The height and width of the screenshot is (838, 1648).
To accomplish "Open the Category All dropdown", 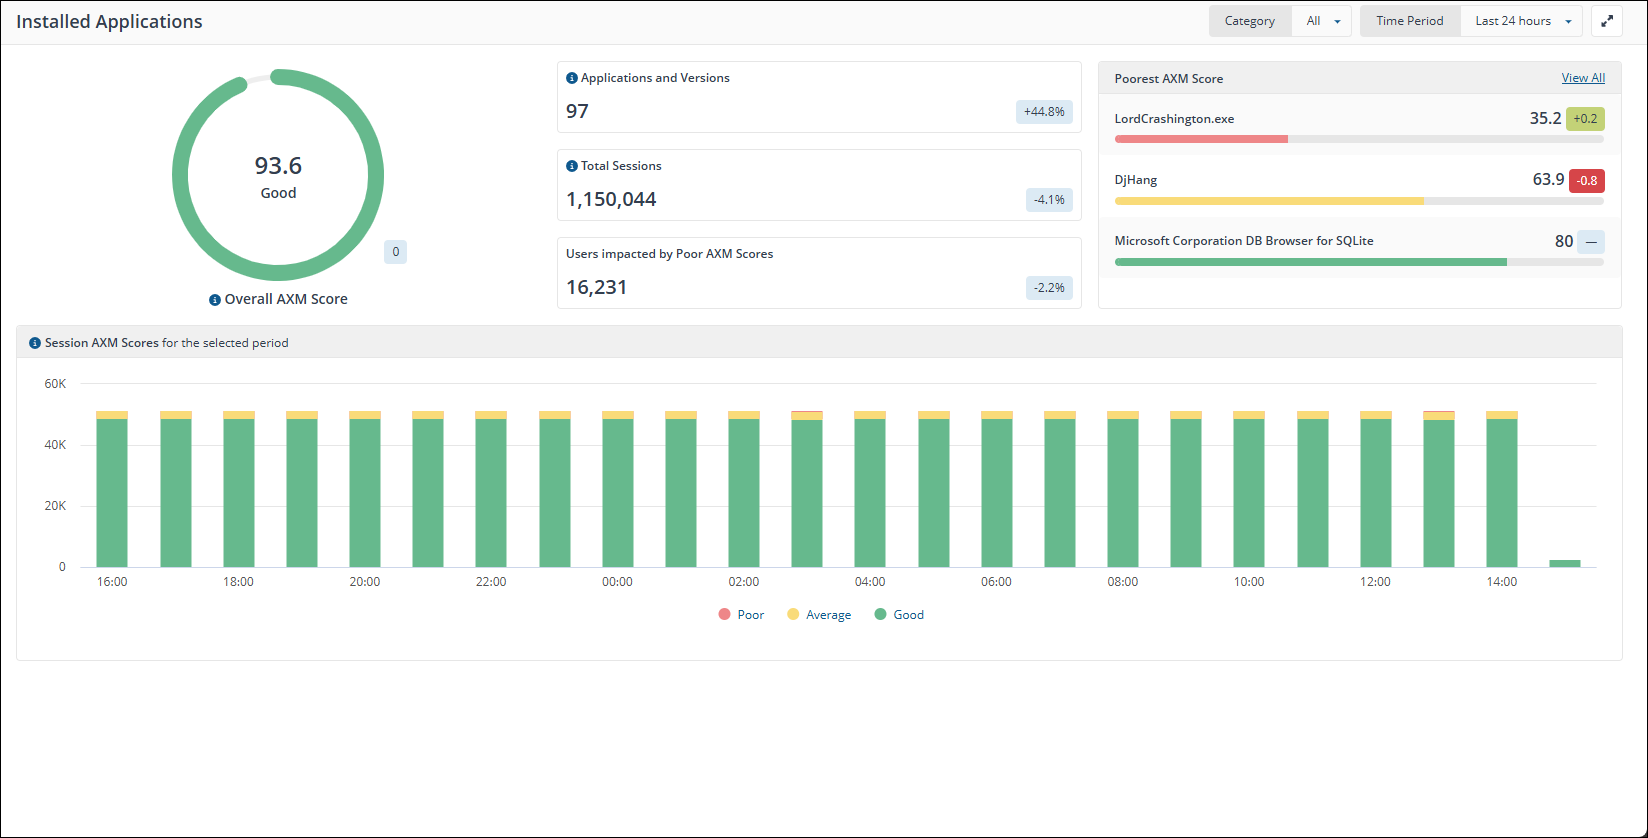I will click(x=1322, y=21).
